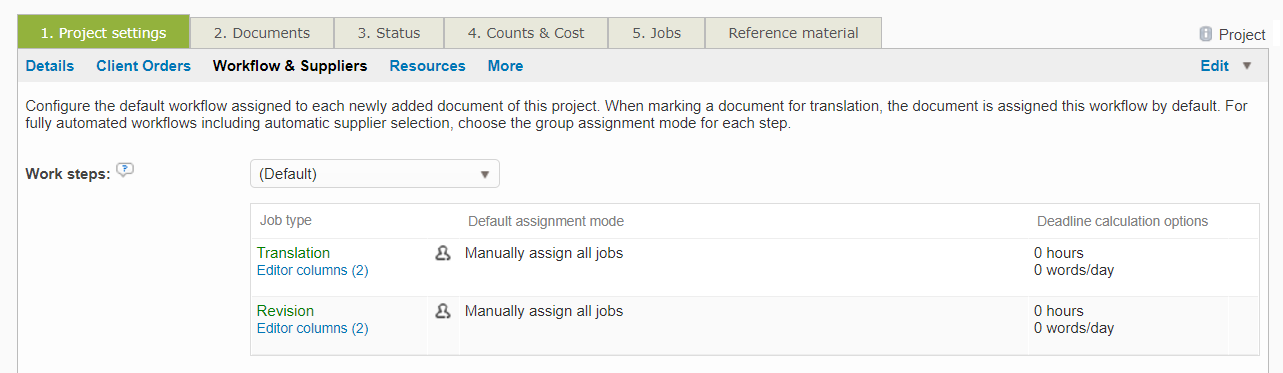This screenshot has height=373, width=1283.
Task: Open the Reference material tab
Action: click(793, 33)
